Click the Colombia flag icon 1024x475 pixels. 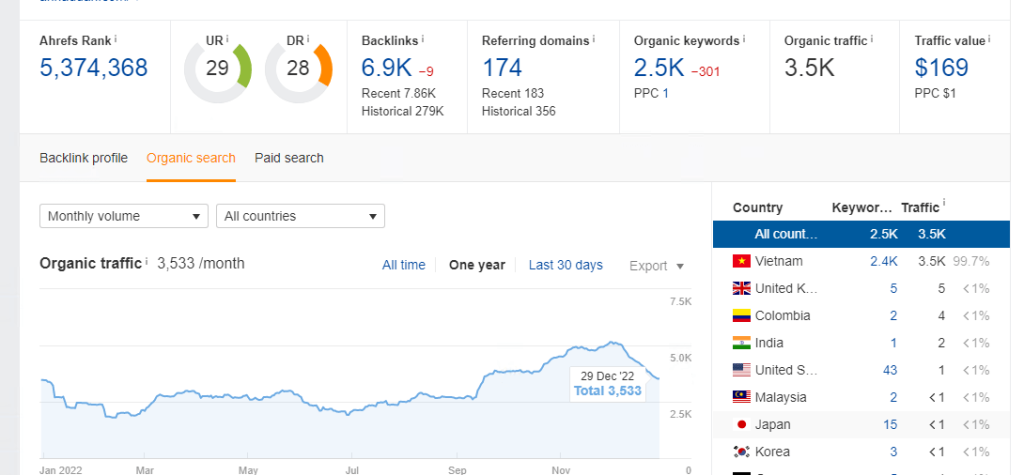tap(741, 316)
